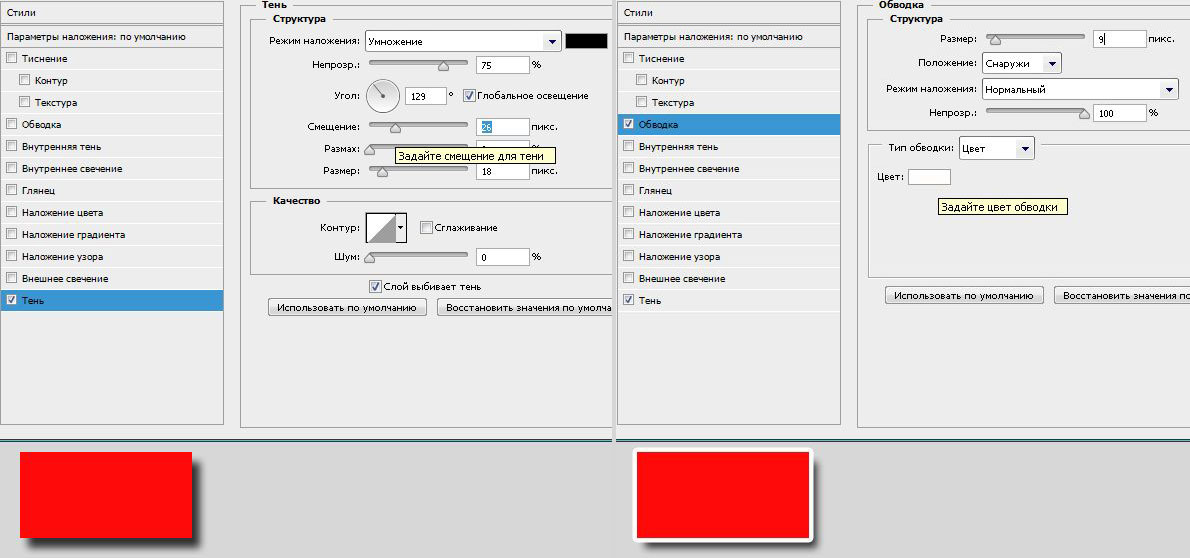Image resolution: width=1190 pixels, height=558 pixels.
Task: Open the black shadow color swatch
Action: [586, 41]
